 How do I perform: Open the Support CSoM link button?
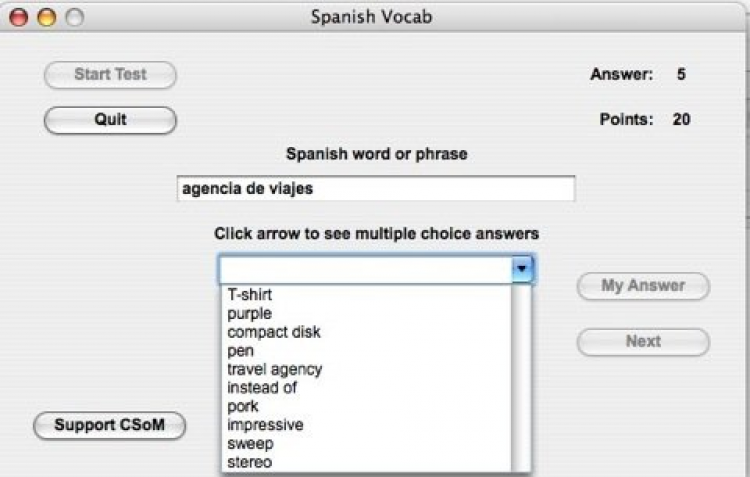coord(110,425)
